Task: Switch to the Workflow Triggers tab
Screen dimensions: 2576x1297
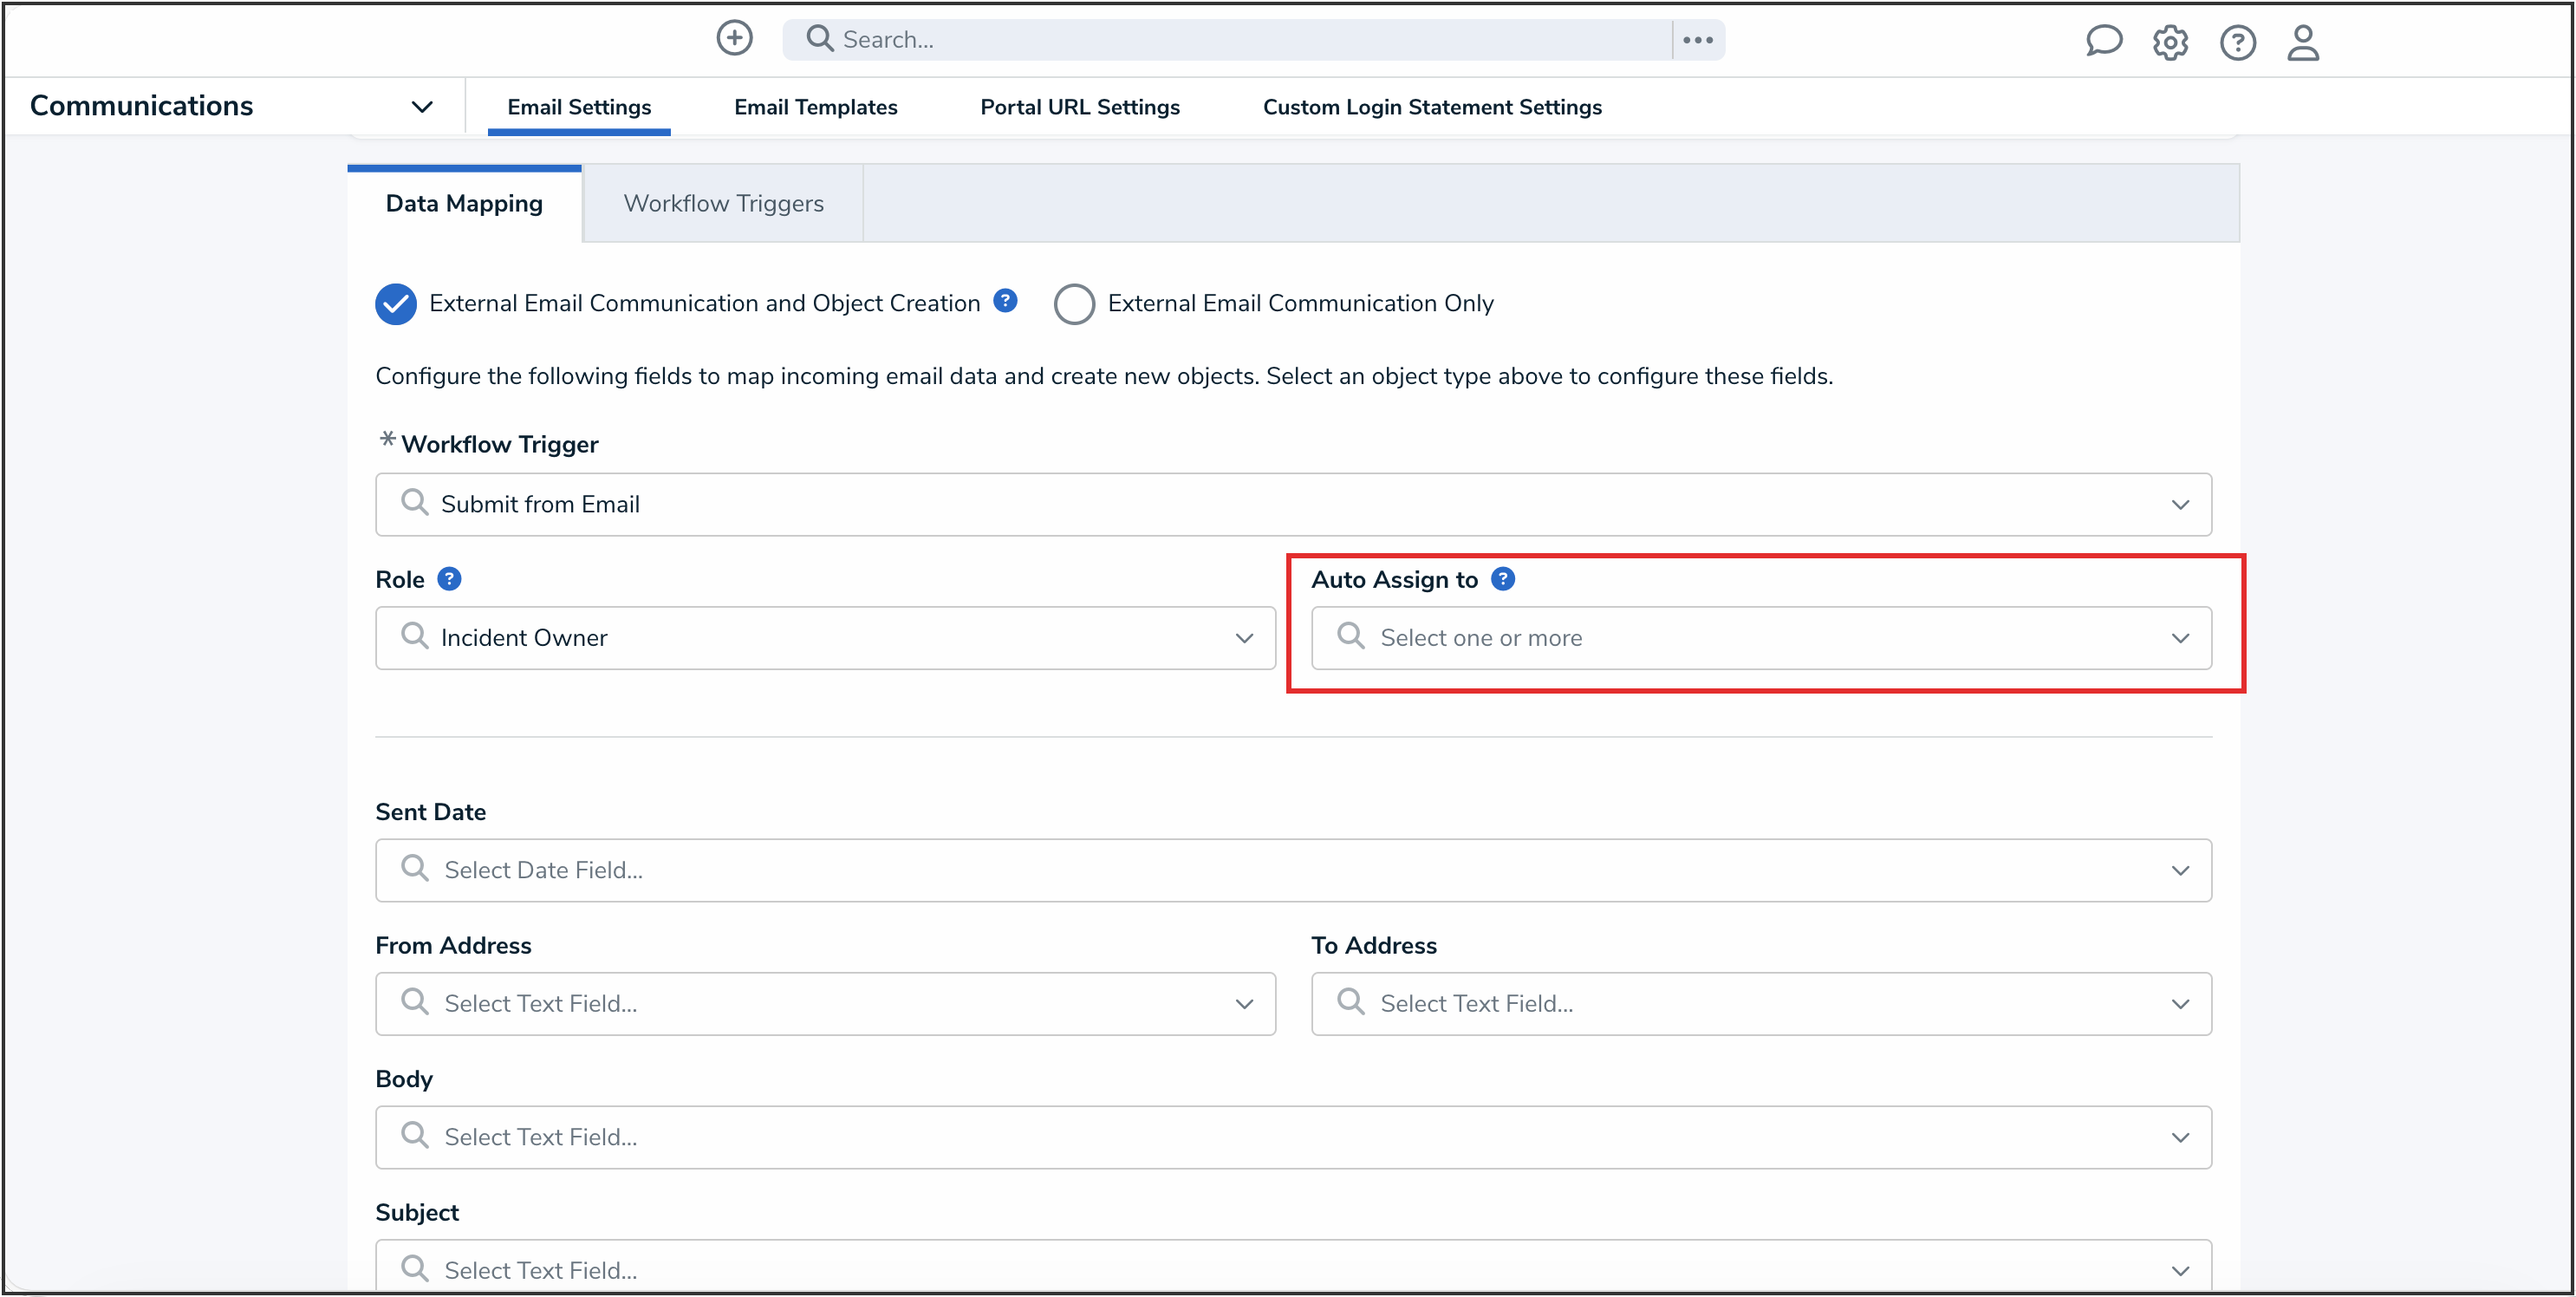Action: tap(723, 202)
